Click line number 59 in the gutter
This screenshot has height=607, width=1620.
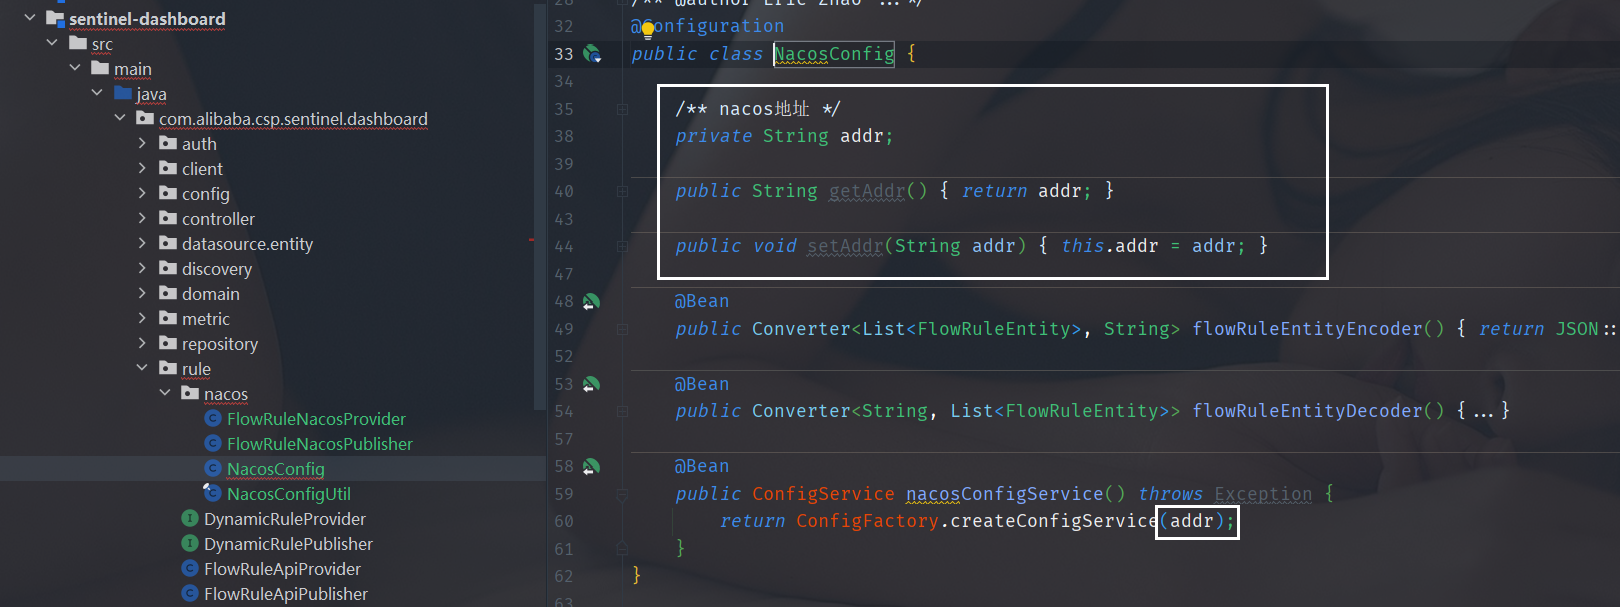[564, 494]
